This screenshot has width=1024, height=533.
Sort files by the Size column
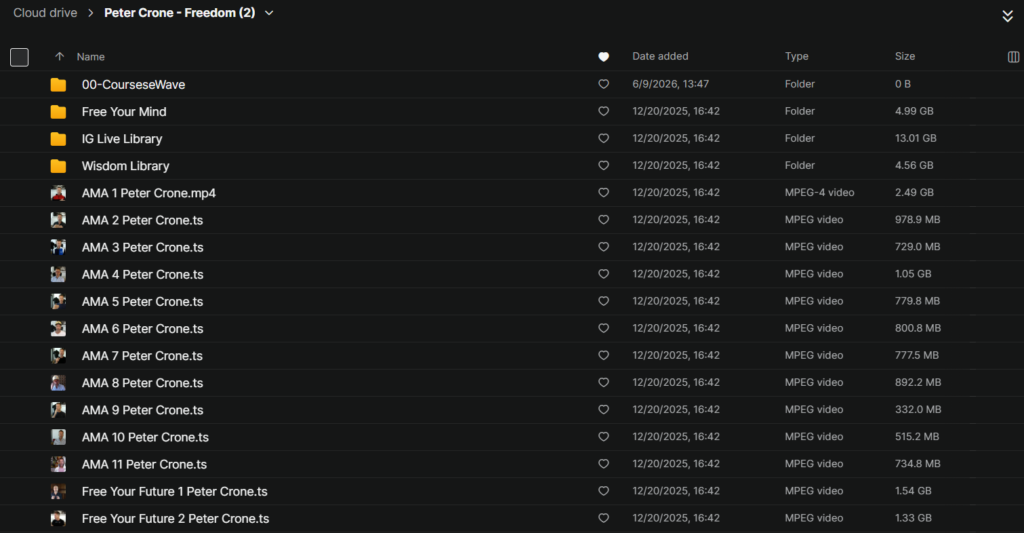coord(904,56)
